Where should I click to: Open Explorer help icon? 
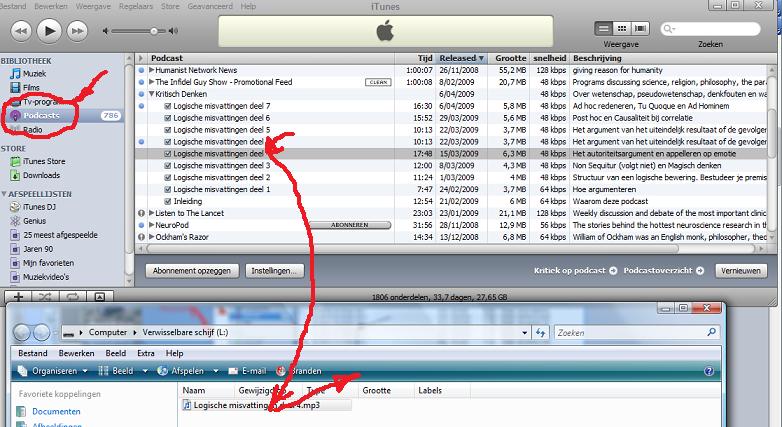tap(709, 371)
